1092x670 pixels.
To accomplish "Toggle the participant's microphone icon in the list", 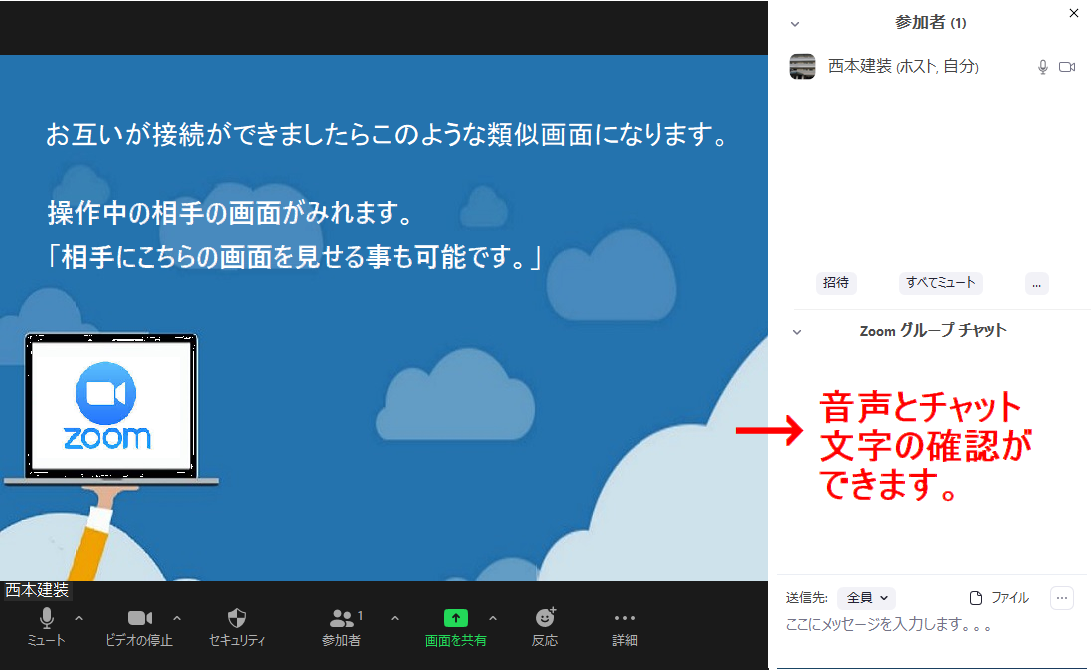I will [x=1042, y=67].
